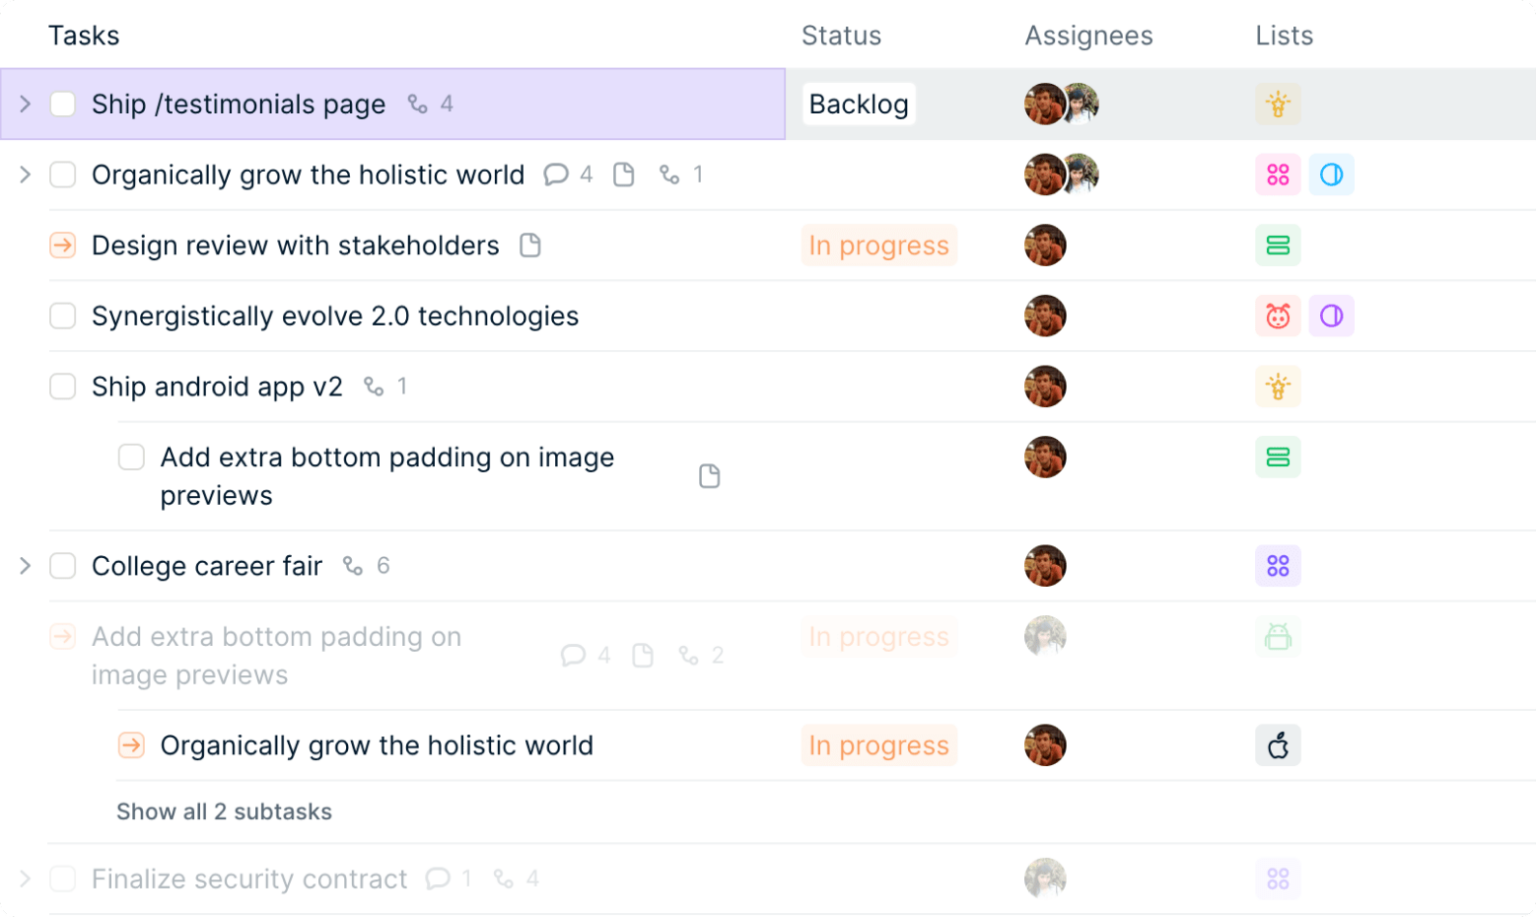Click the assignee avatar on Design review with stakeholders
Viewport: 1536px width, 917px height.
tap(1045, 245)
